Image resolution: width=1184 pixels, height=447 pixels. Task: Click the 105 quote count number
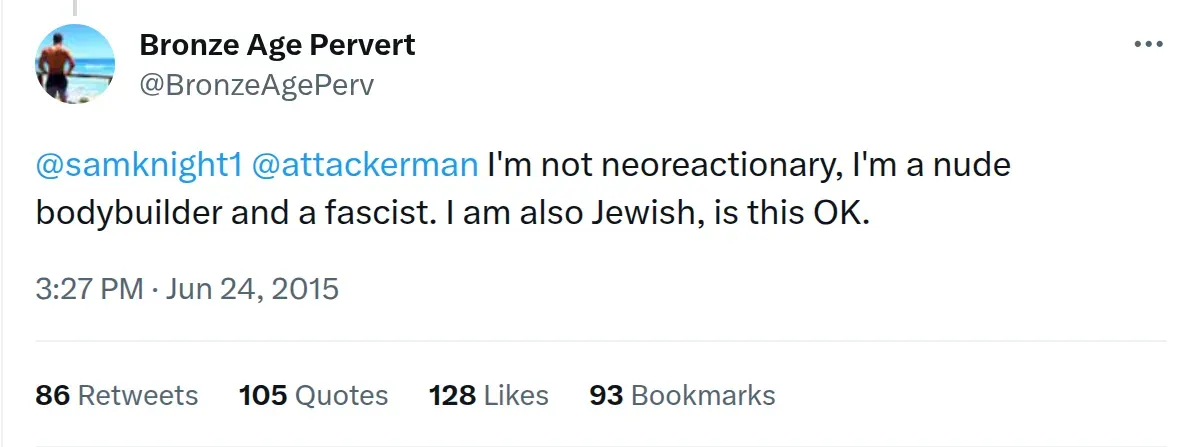pyautogui.click(x=264, y=395)
